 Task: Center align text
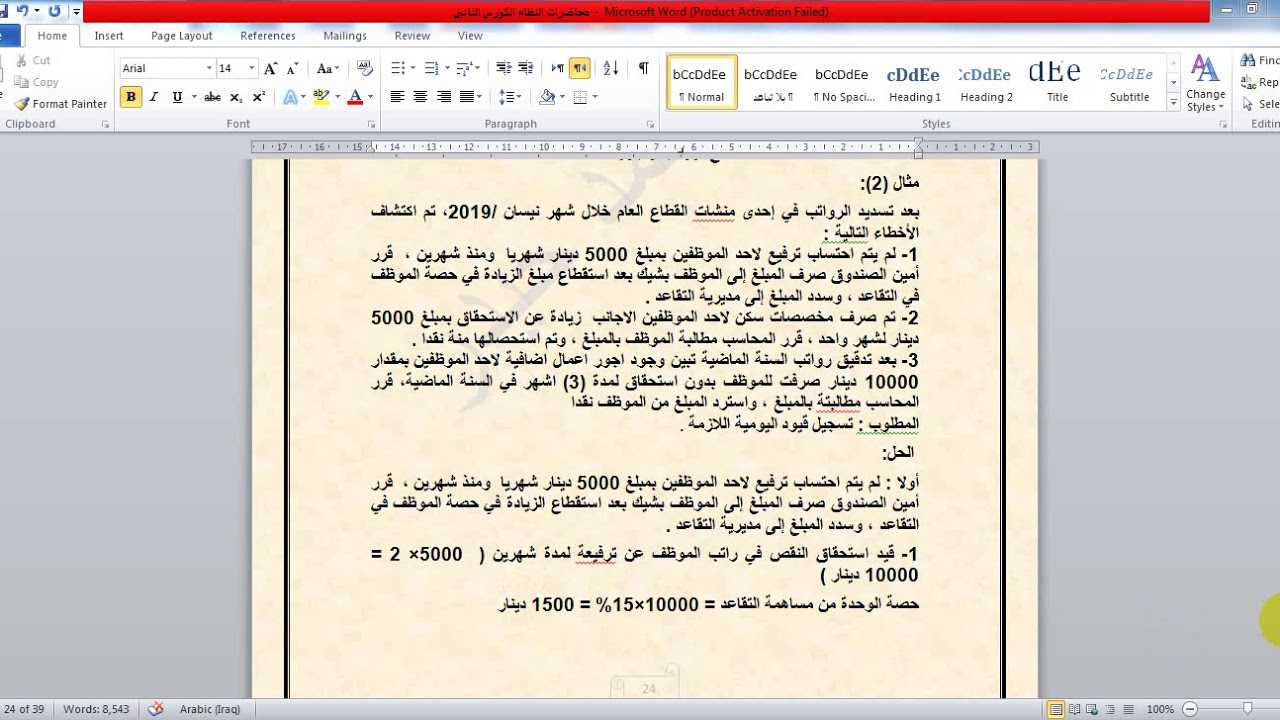(x=420, y=97)
